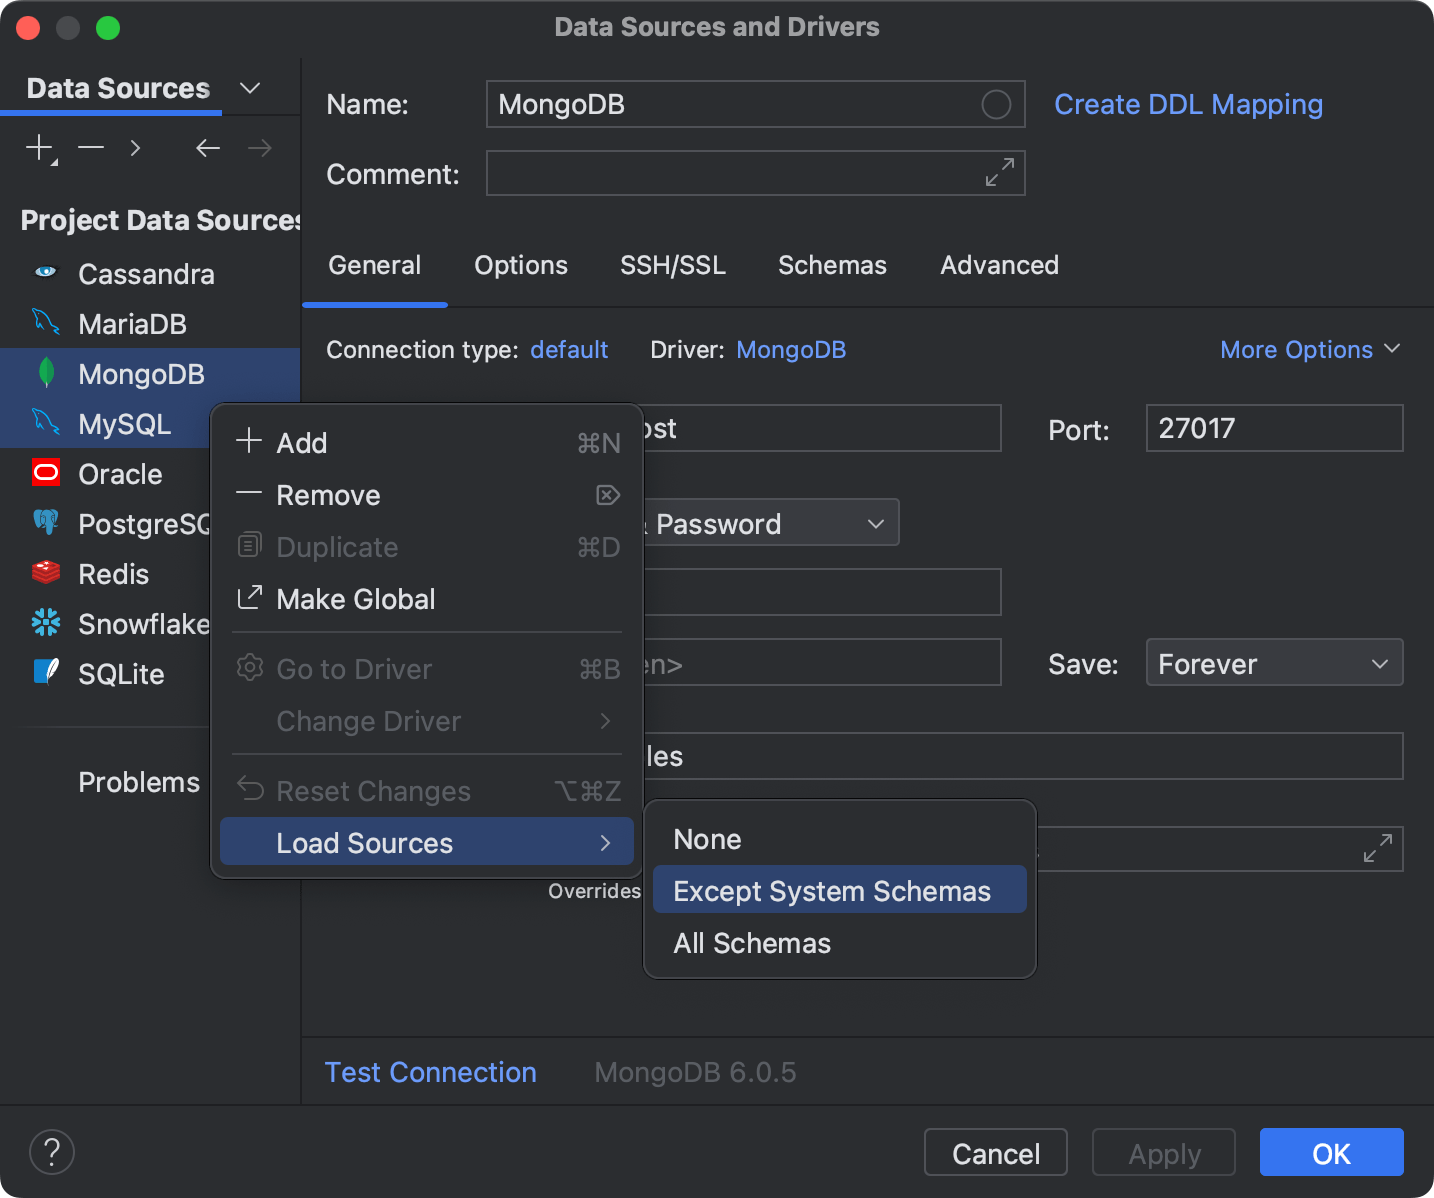
Task: Expand the Comment field with arrows icon
Action: coord(999,172)
